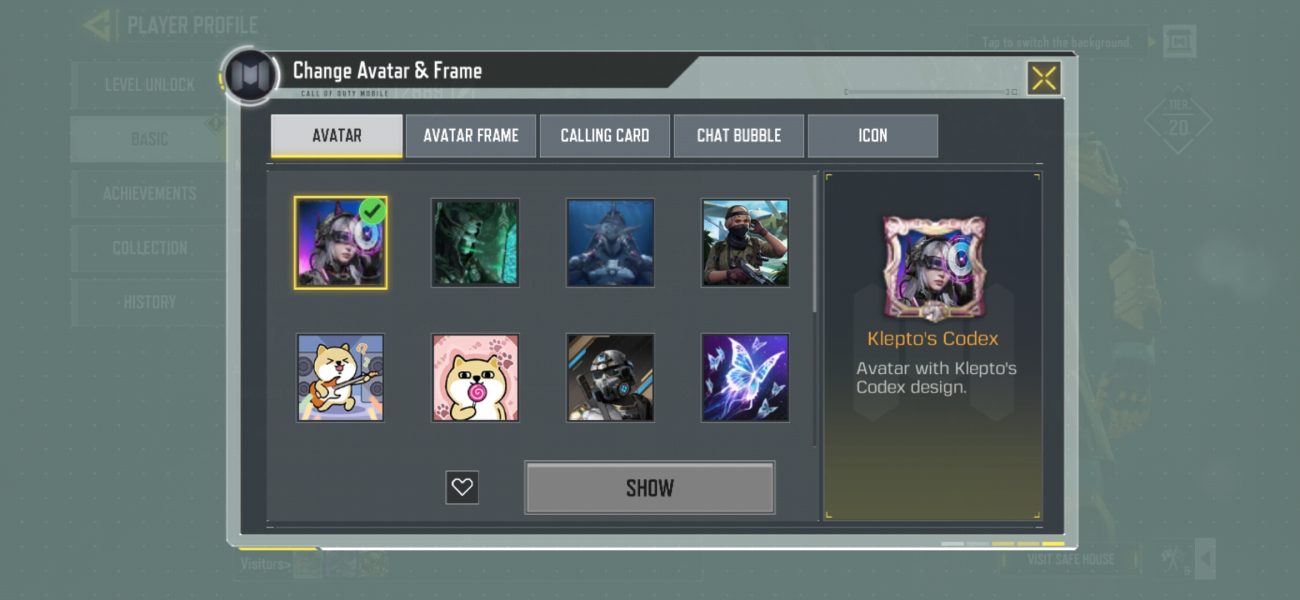Select the Klepto's Codex avatar thumbnail
The width and height of the screenshot is (1300, 600).
pos(340,242)
